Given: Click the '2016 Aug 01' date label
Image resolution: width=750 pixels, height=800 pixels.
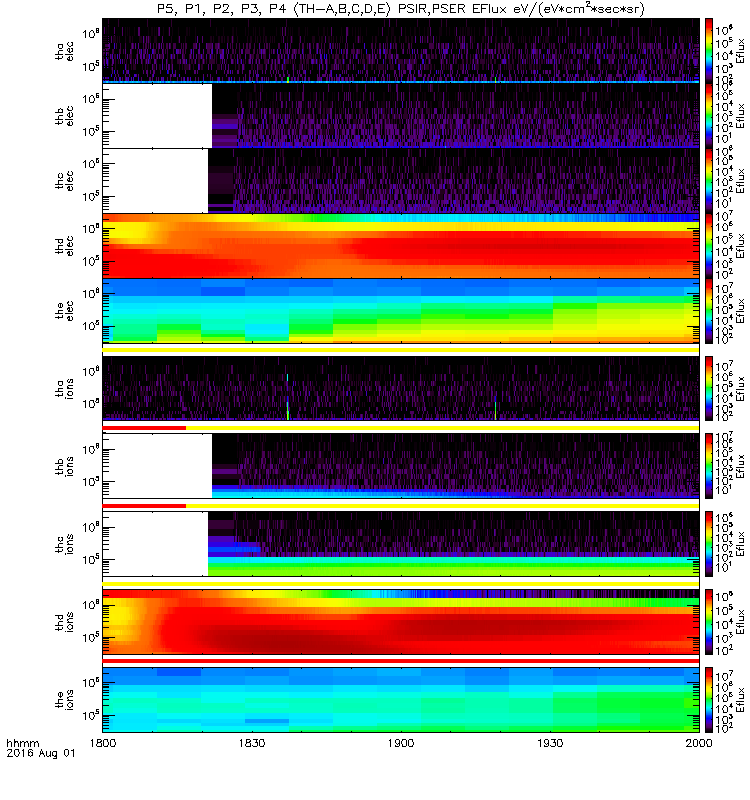Looking at the screenshot, I should click(41, 753).
